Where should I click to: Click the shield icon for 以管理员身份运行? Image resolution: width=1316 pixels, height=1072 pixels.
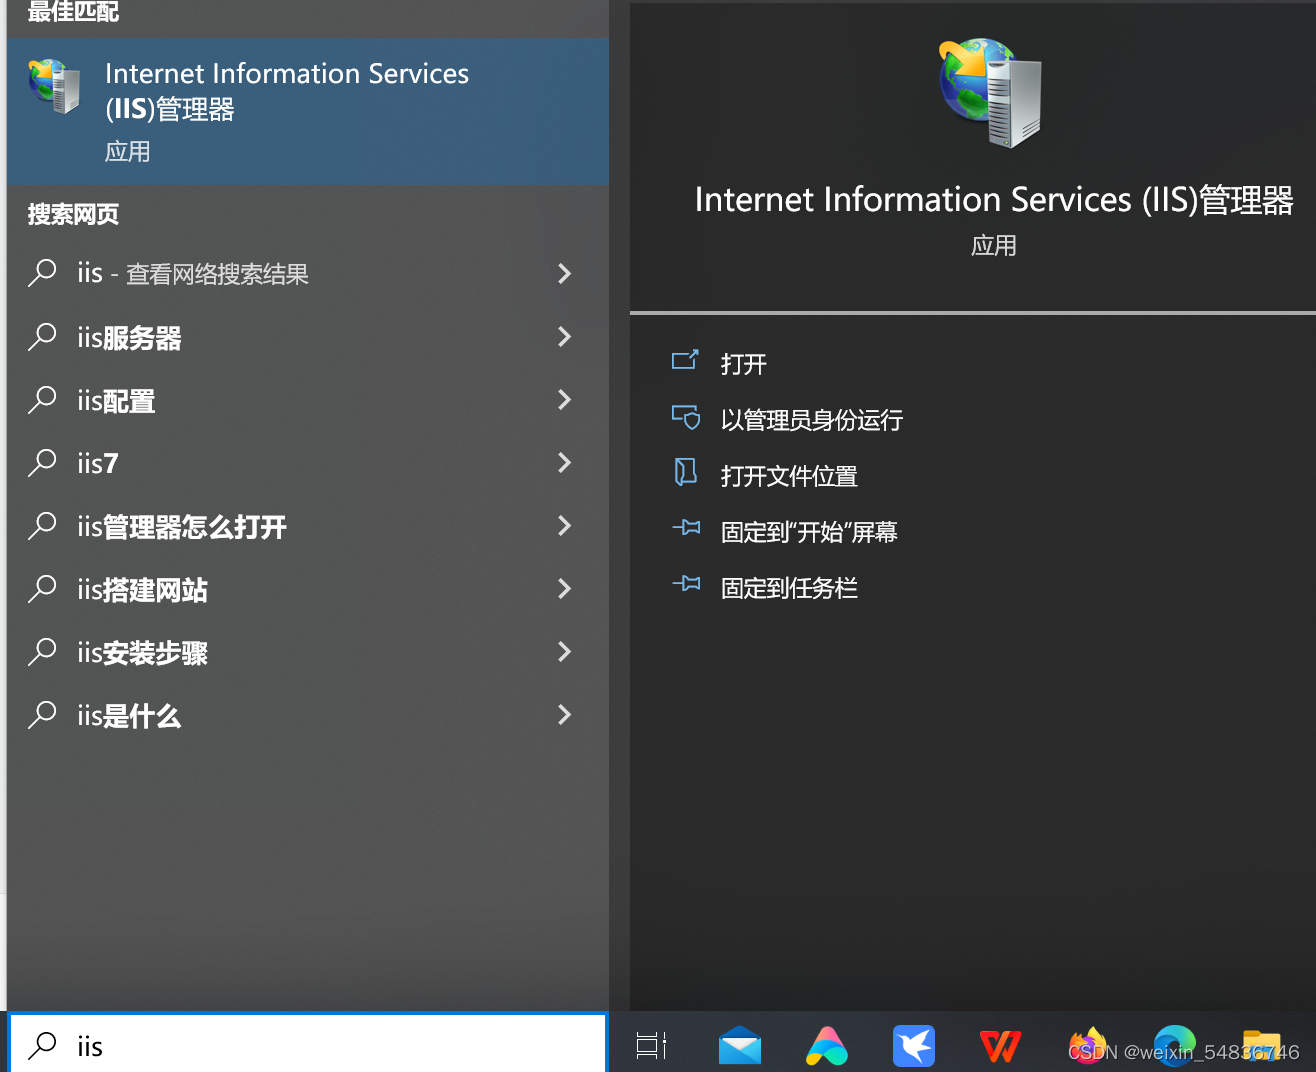pyautogui.click(x=685, y=417)
